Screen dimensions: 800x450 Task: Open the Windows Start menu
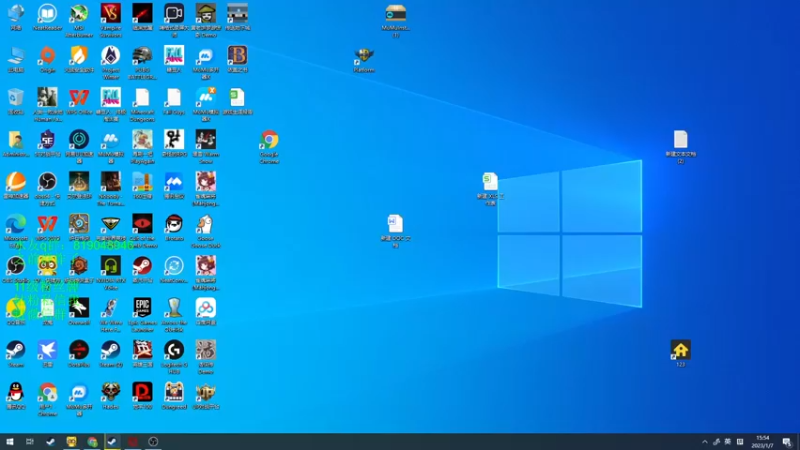pyautogui.click(x=10, y=442)
